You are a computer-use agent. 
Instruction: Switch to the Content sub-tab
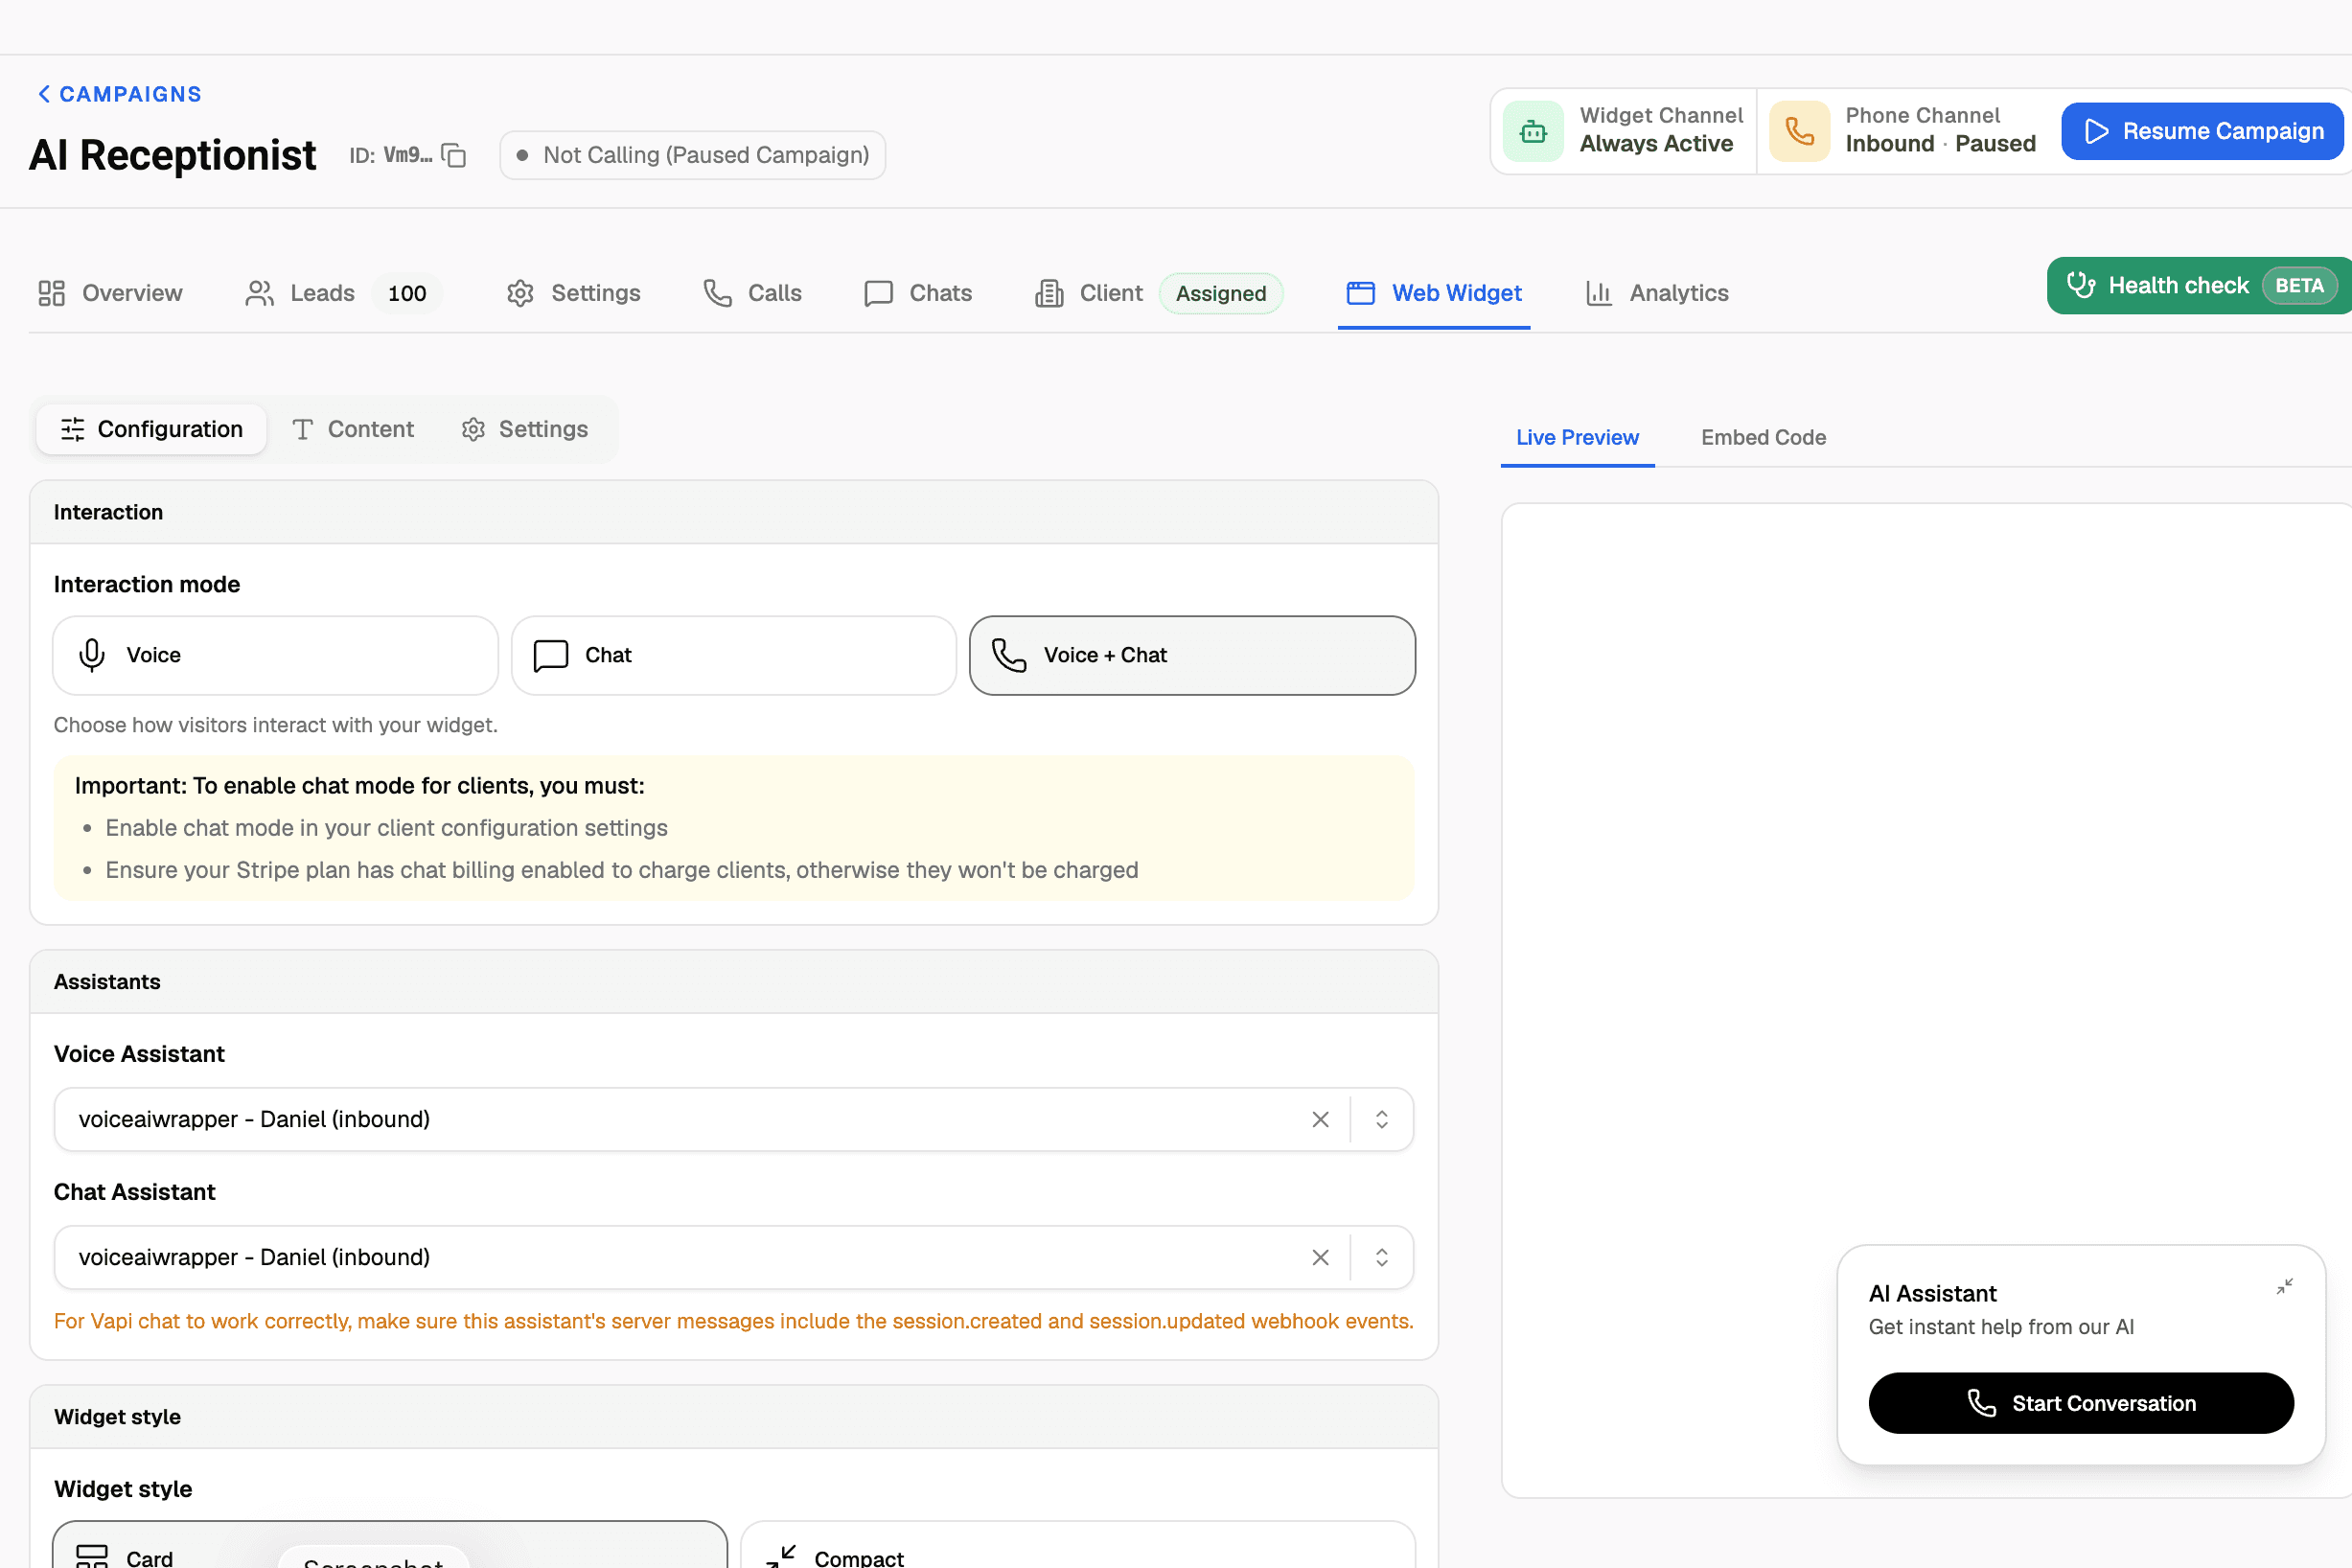[x=352, y=429]
